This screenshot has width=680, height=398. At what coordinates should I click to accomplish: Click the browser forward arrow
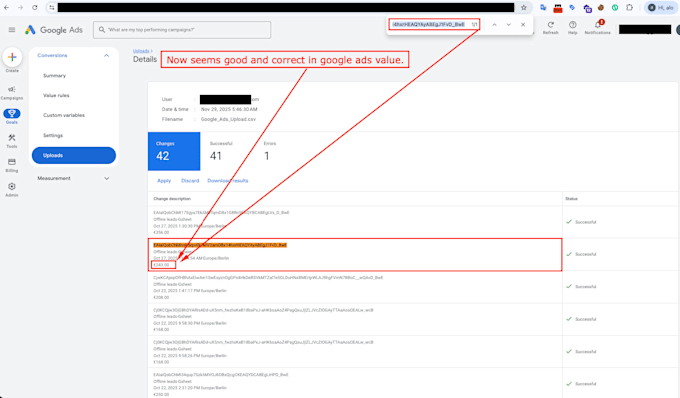pos(20,7)
